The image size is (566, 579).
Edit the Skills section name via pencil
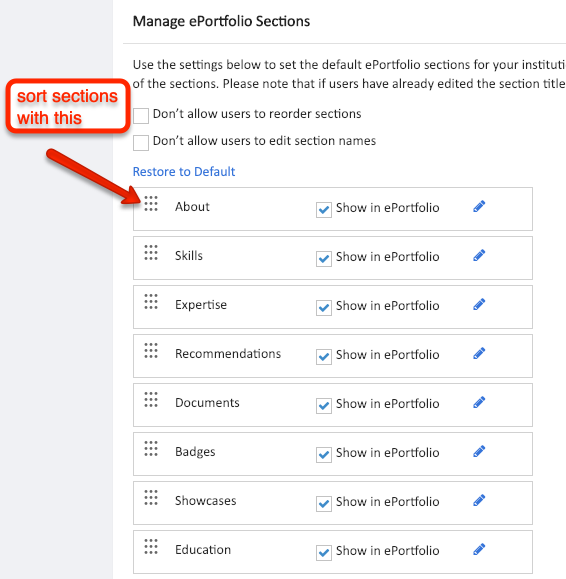479,256
